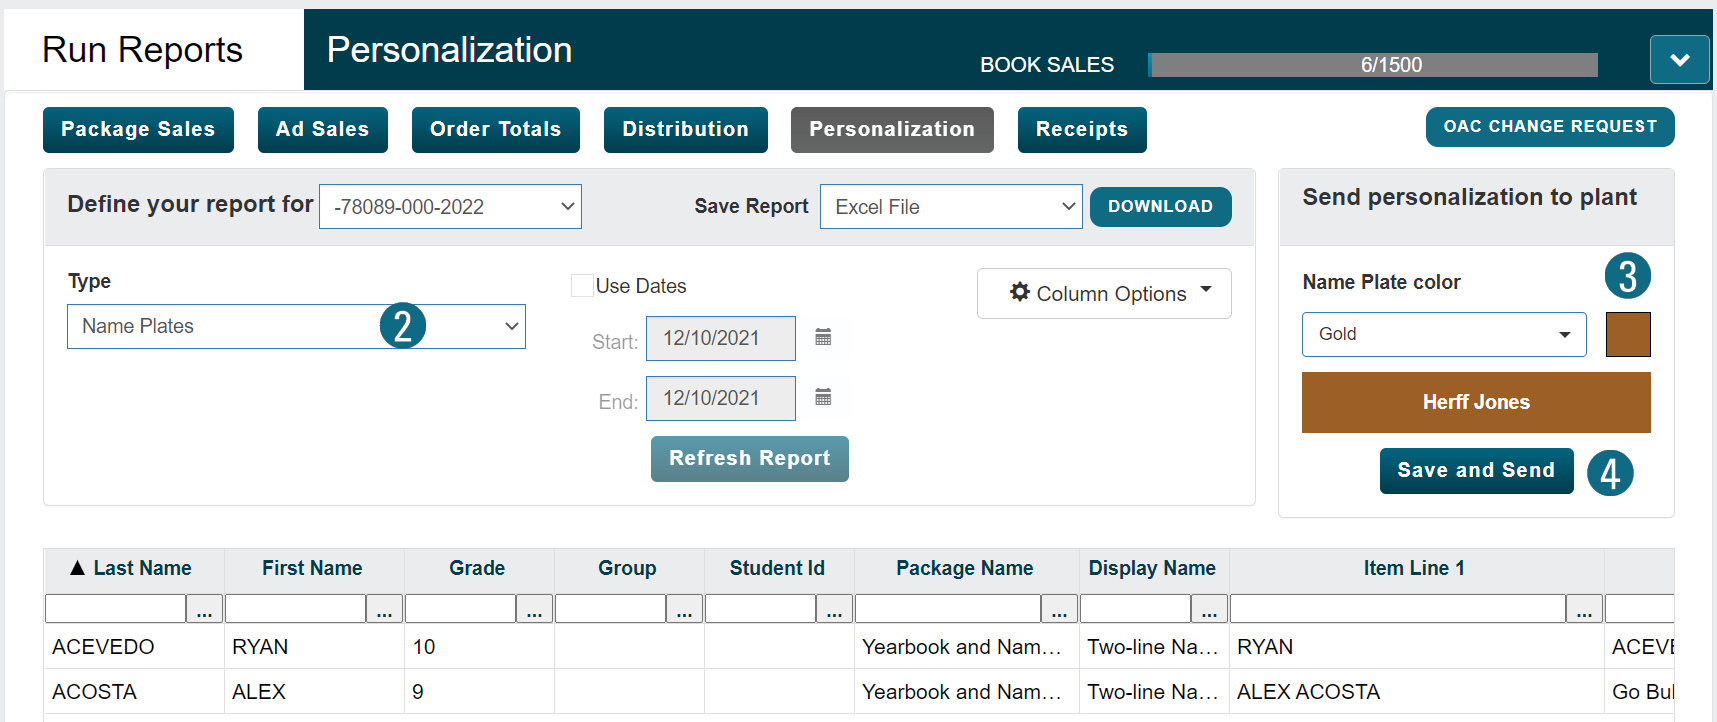Click the Package Name filter ellipsis button

[1059, 609]
